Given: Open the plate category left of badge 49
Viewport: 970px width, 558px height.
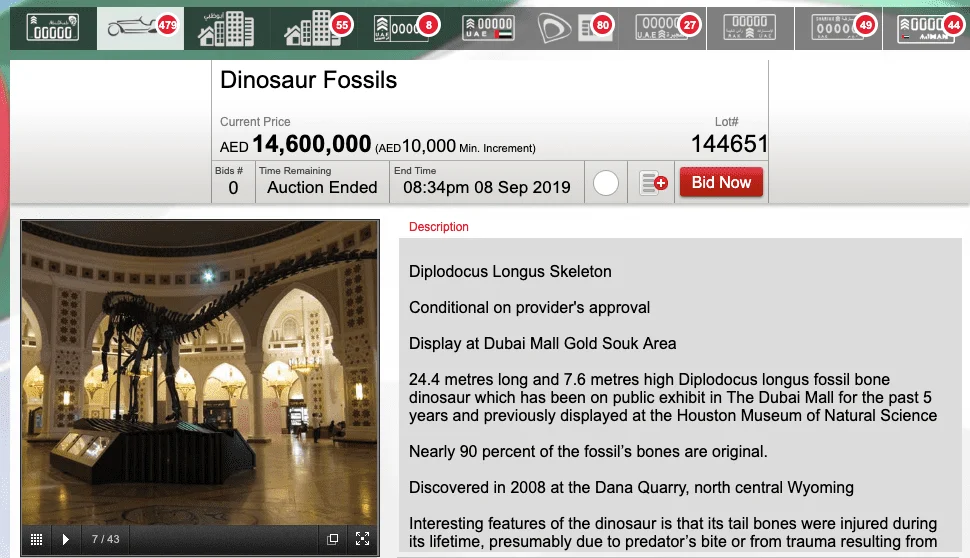Looking at the screenshot, I should click(x=750, y=28).
